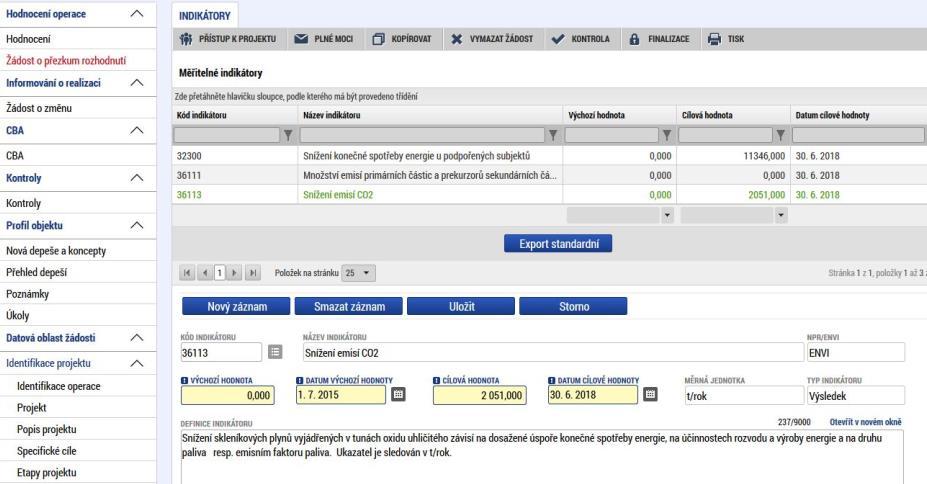Collapse the Profil objektu section
Image resolution: width=927 pixels, height=484 pixels.
(x=137, y=225)
